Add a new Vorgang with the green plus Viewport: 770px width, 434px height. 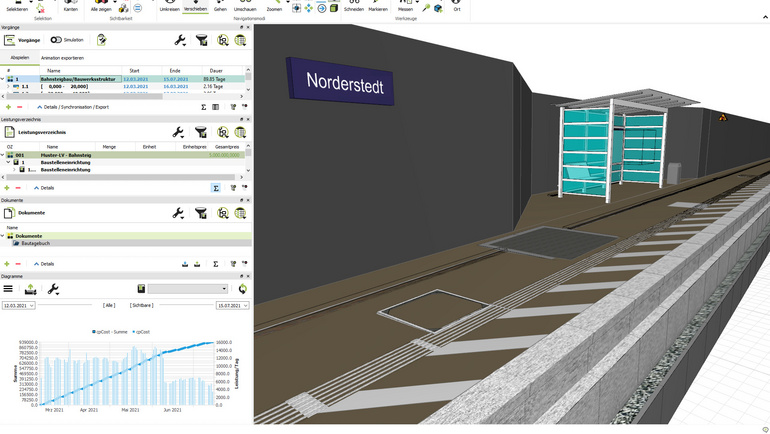tap(8, 107)
